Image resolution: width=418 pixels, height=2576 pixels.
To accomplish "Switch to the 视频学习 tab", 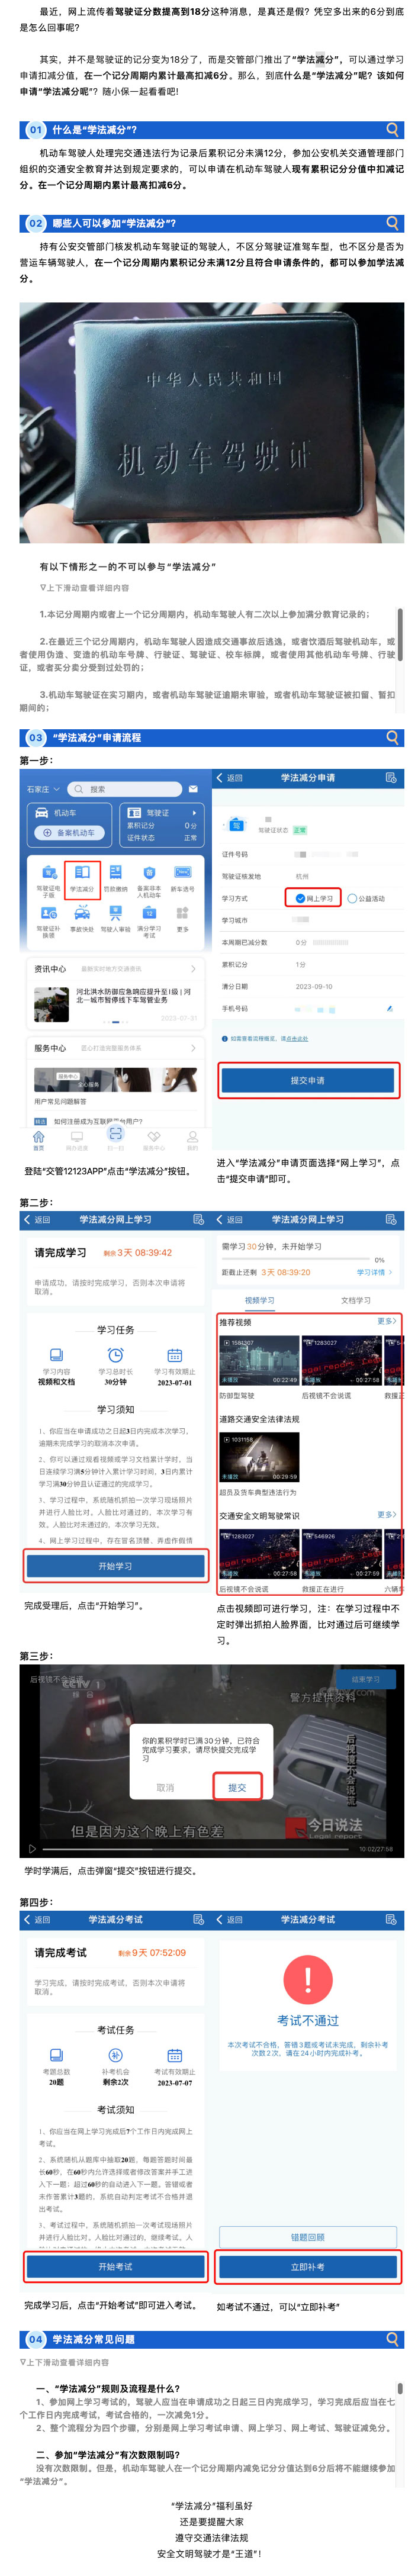I will tap(260, 1300).
